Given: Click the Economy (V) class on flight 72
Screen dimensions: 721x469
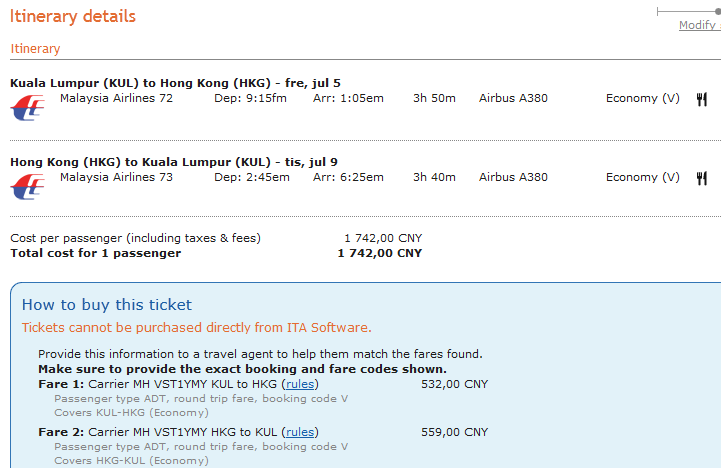Looking at the screenshot, I should pyautogui.click(x=642, y=98).
